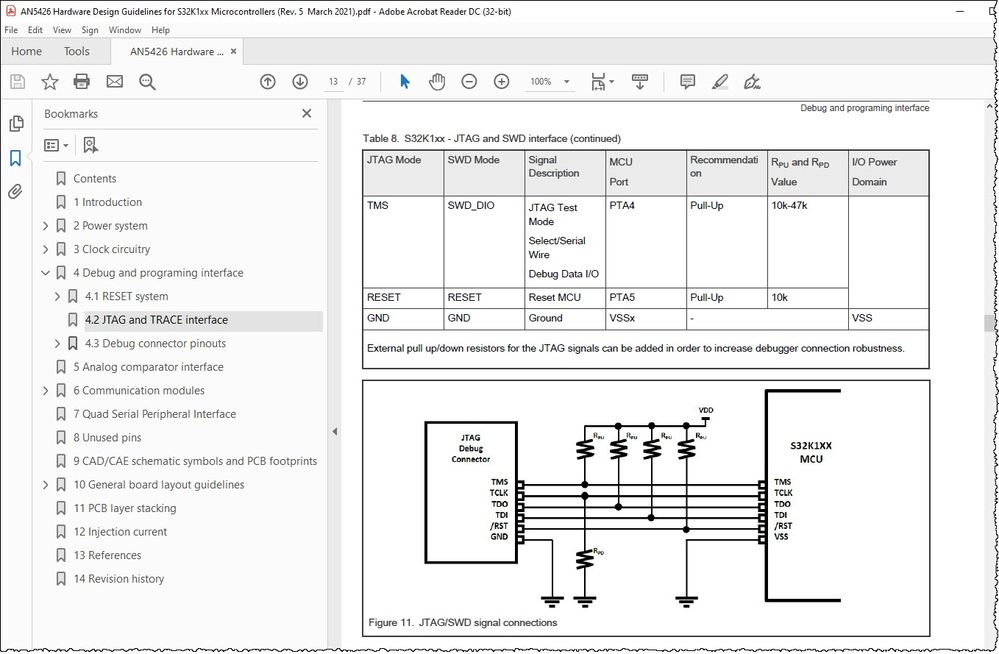The height and width of the screenshot is (654, 999).
Task: Zoom in with plus icon
Action: point(501,82)
